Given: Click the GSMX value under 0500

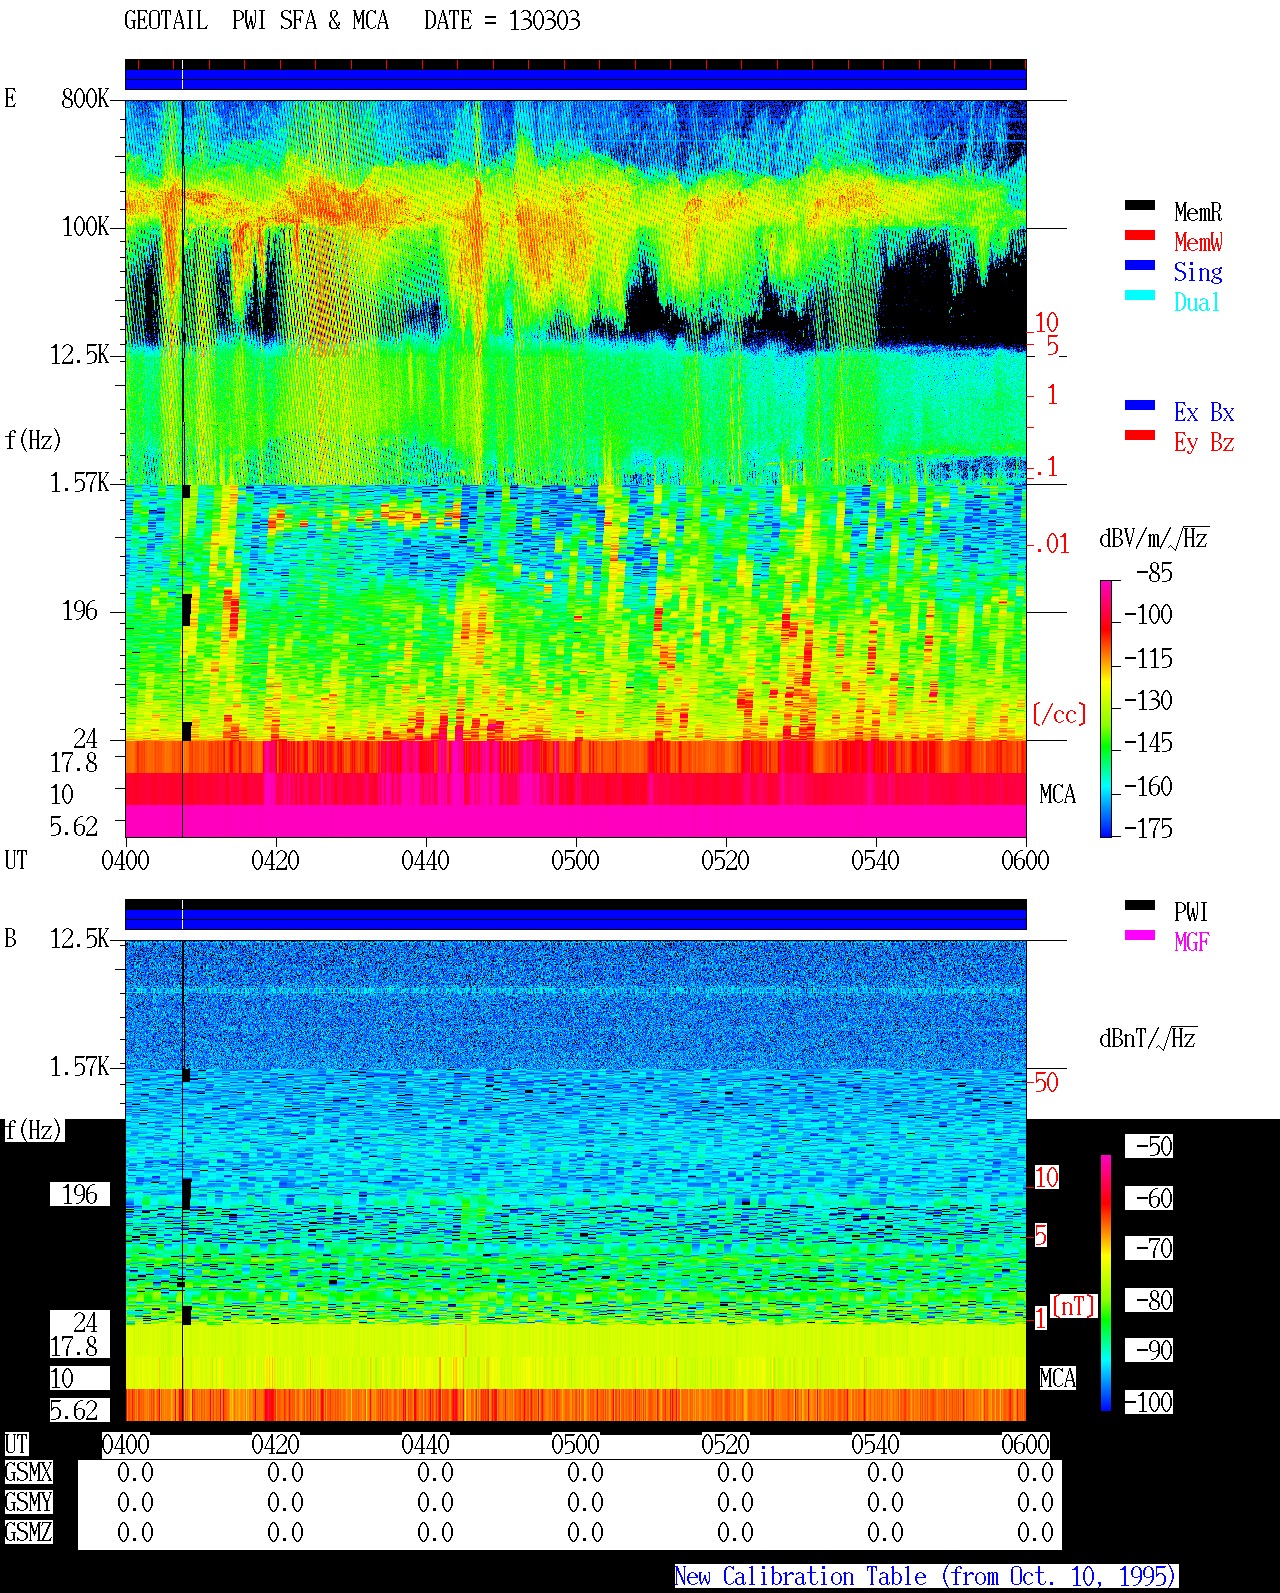Looking at the screenshot, I should click(585, 1473).
